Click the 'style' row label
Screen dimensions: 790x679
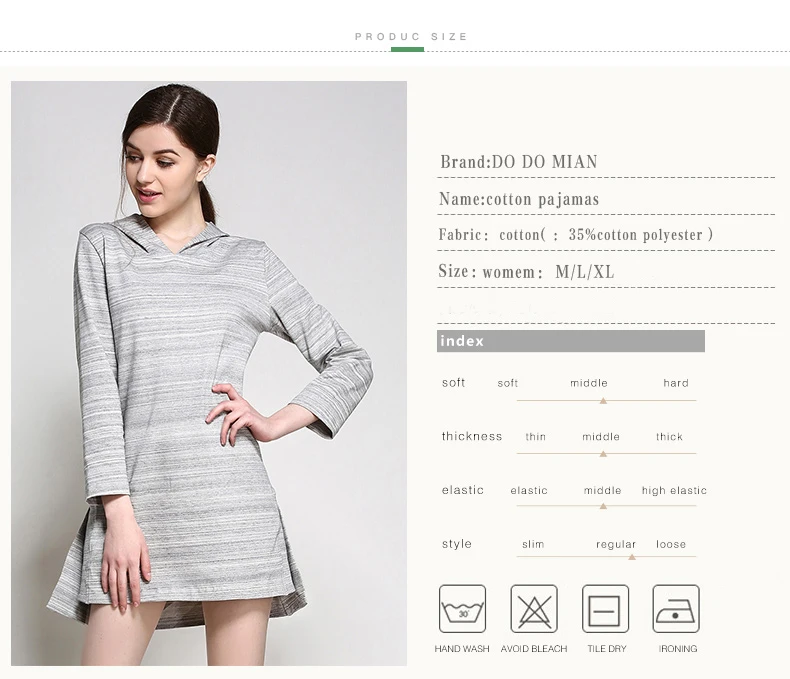pos(456,544)
